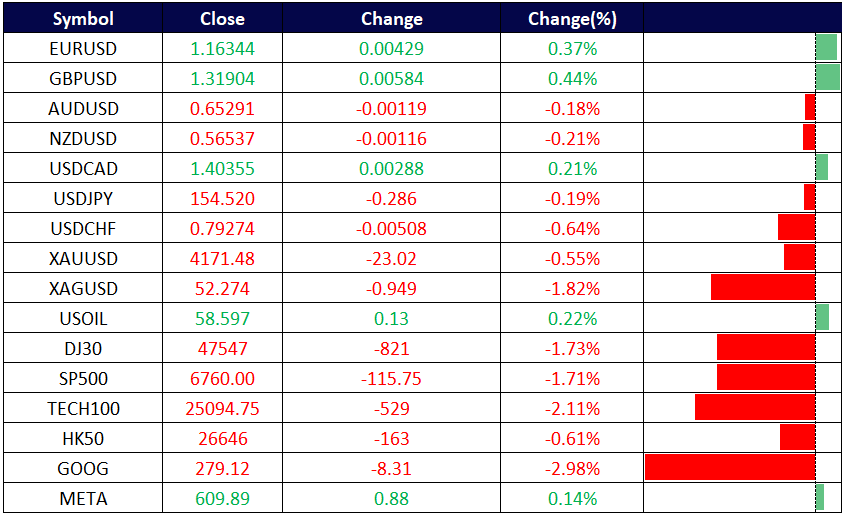The height and width of the screenshot is (515, 845).
Task: Click the green EURUSD change bar
Action: pyautogui.click(x=826, y=47)
